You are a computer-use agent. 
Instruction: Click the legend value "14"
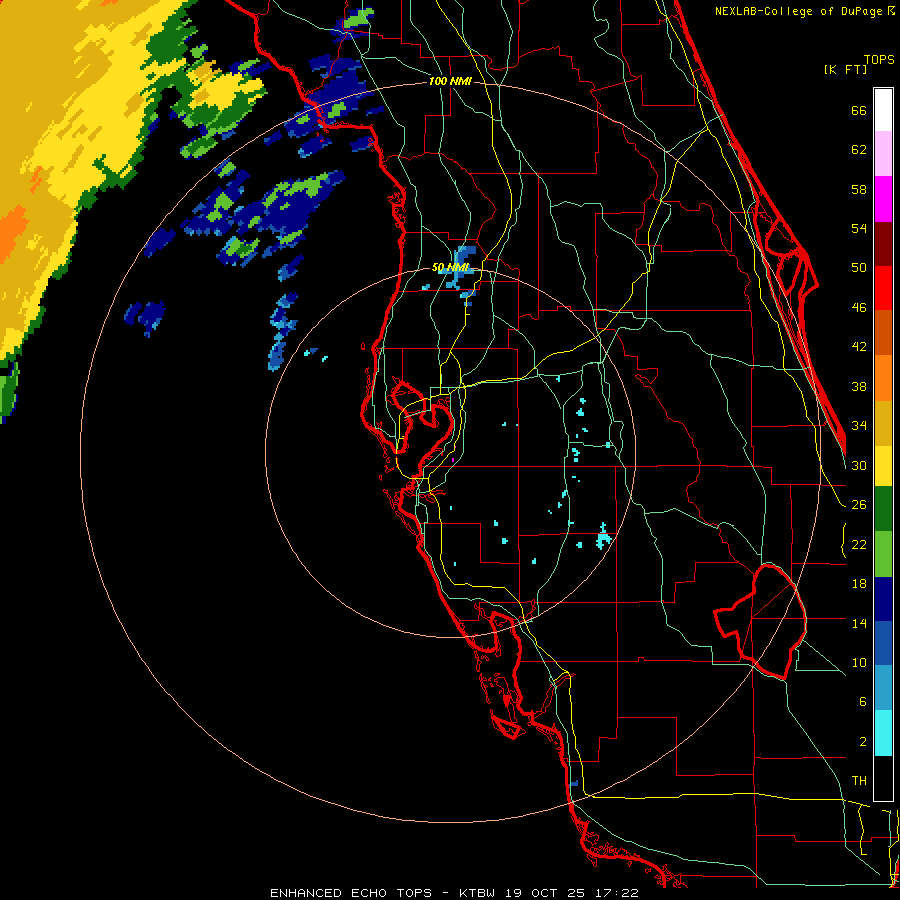(x=859, y=623)
